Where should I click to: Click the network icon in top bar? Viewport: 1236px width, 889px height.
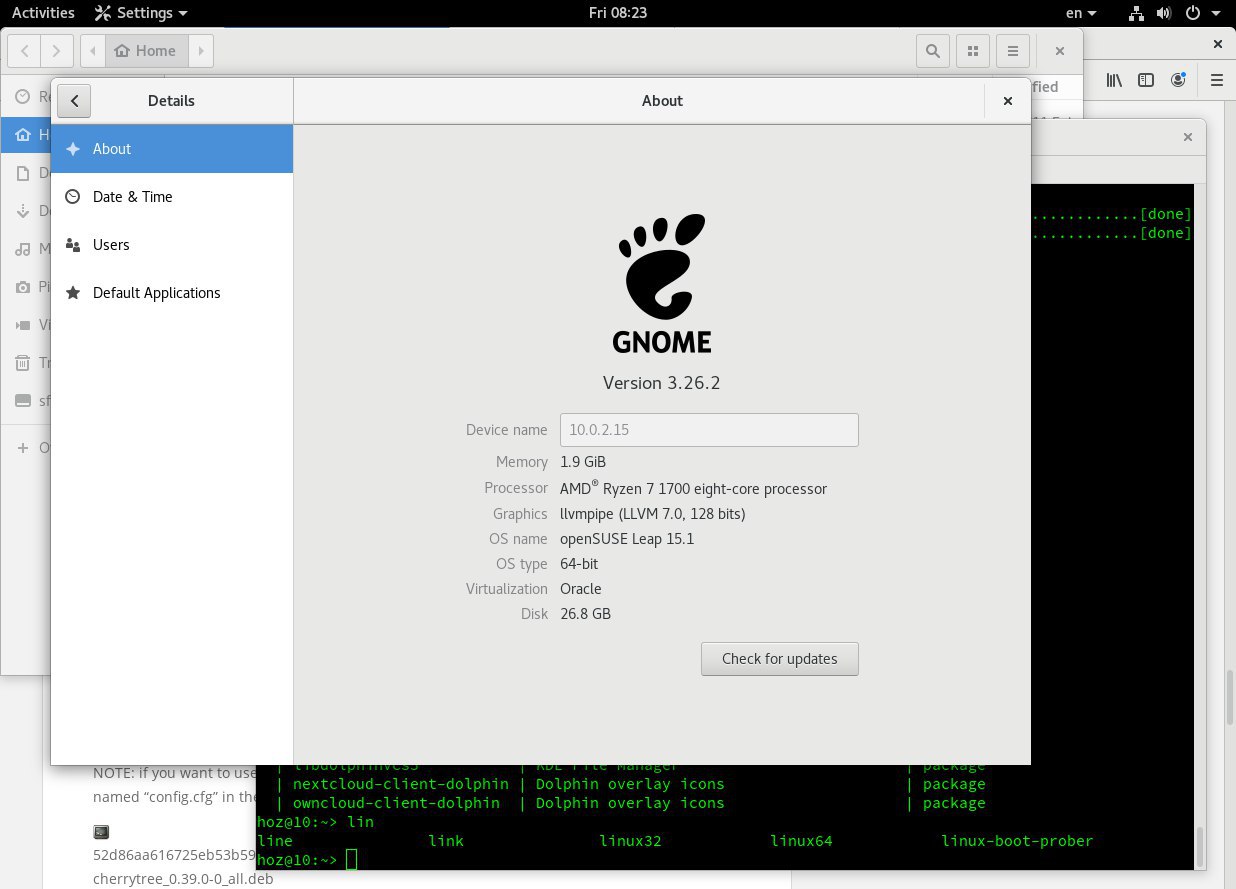pyautogui.click(x=1137, y=13)
